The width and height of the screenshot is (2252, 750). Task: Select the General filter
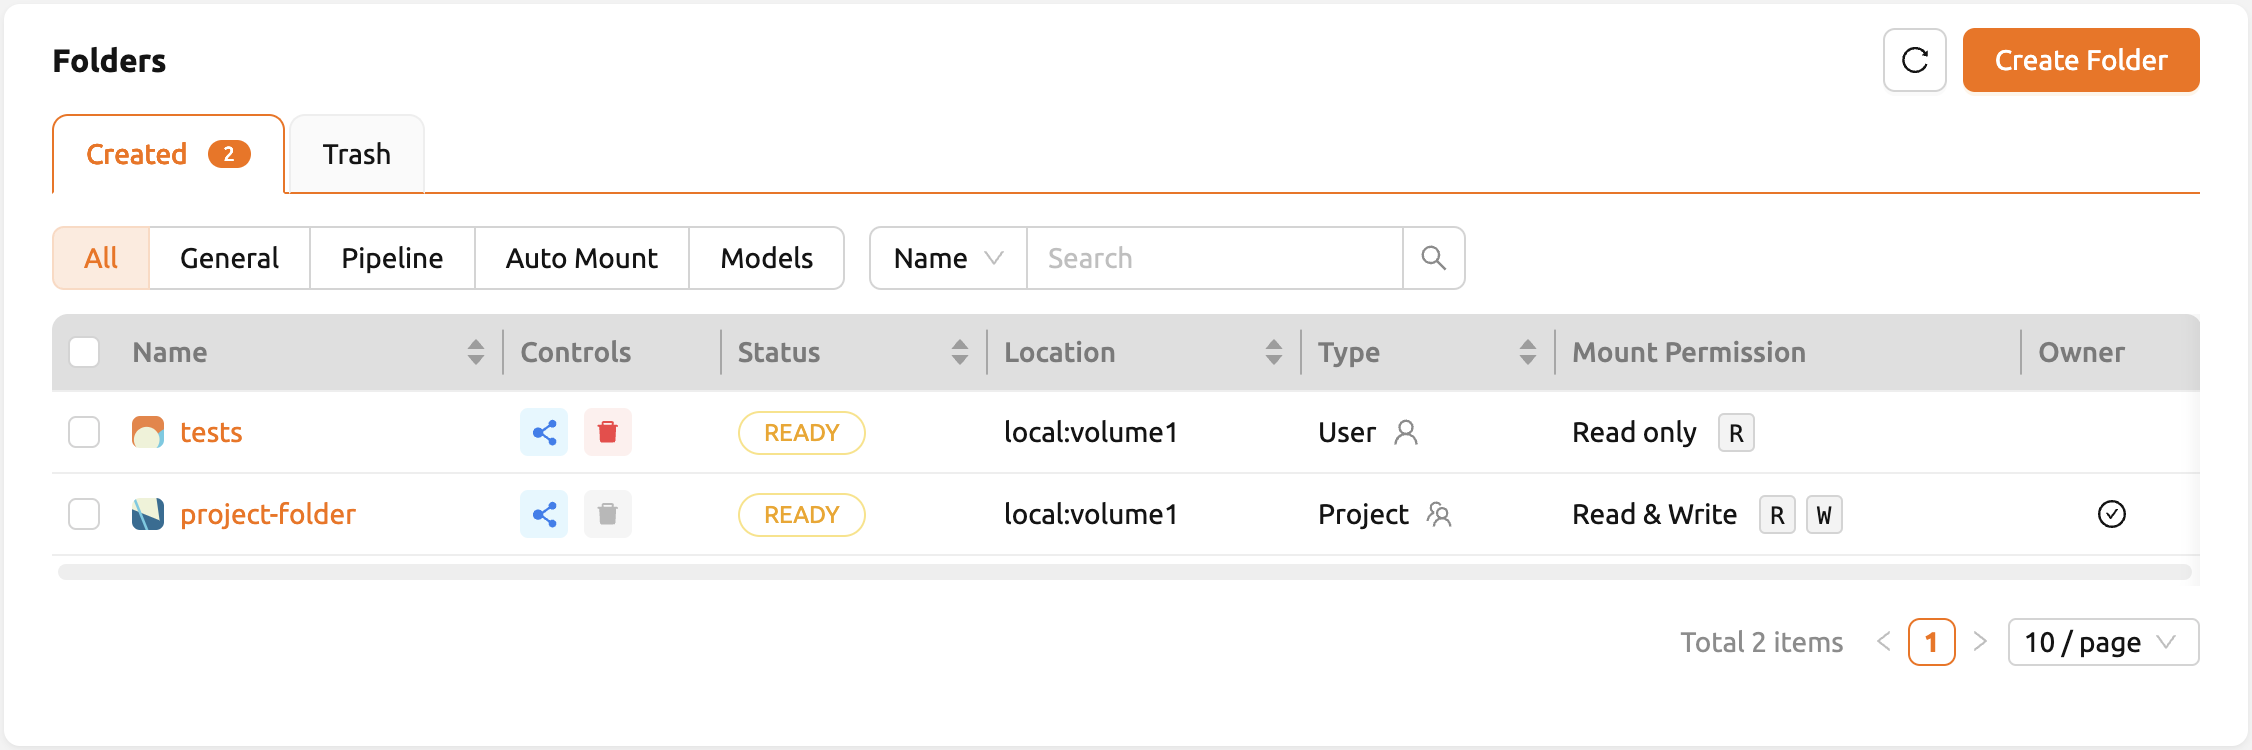tap(229, 258)
